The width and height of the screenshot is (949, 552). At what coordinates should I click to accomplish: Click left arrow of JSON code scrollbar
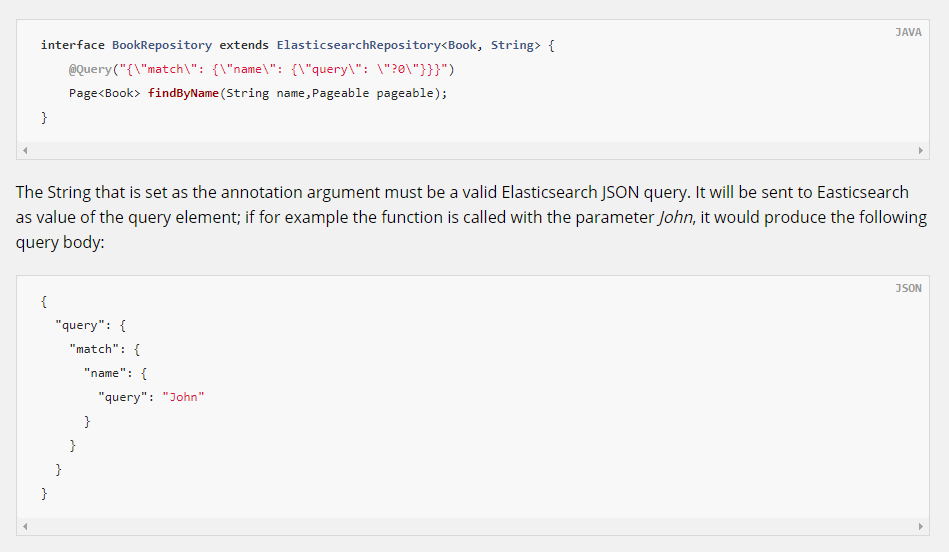[x=25, y=526]
